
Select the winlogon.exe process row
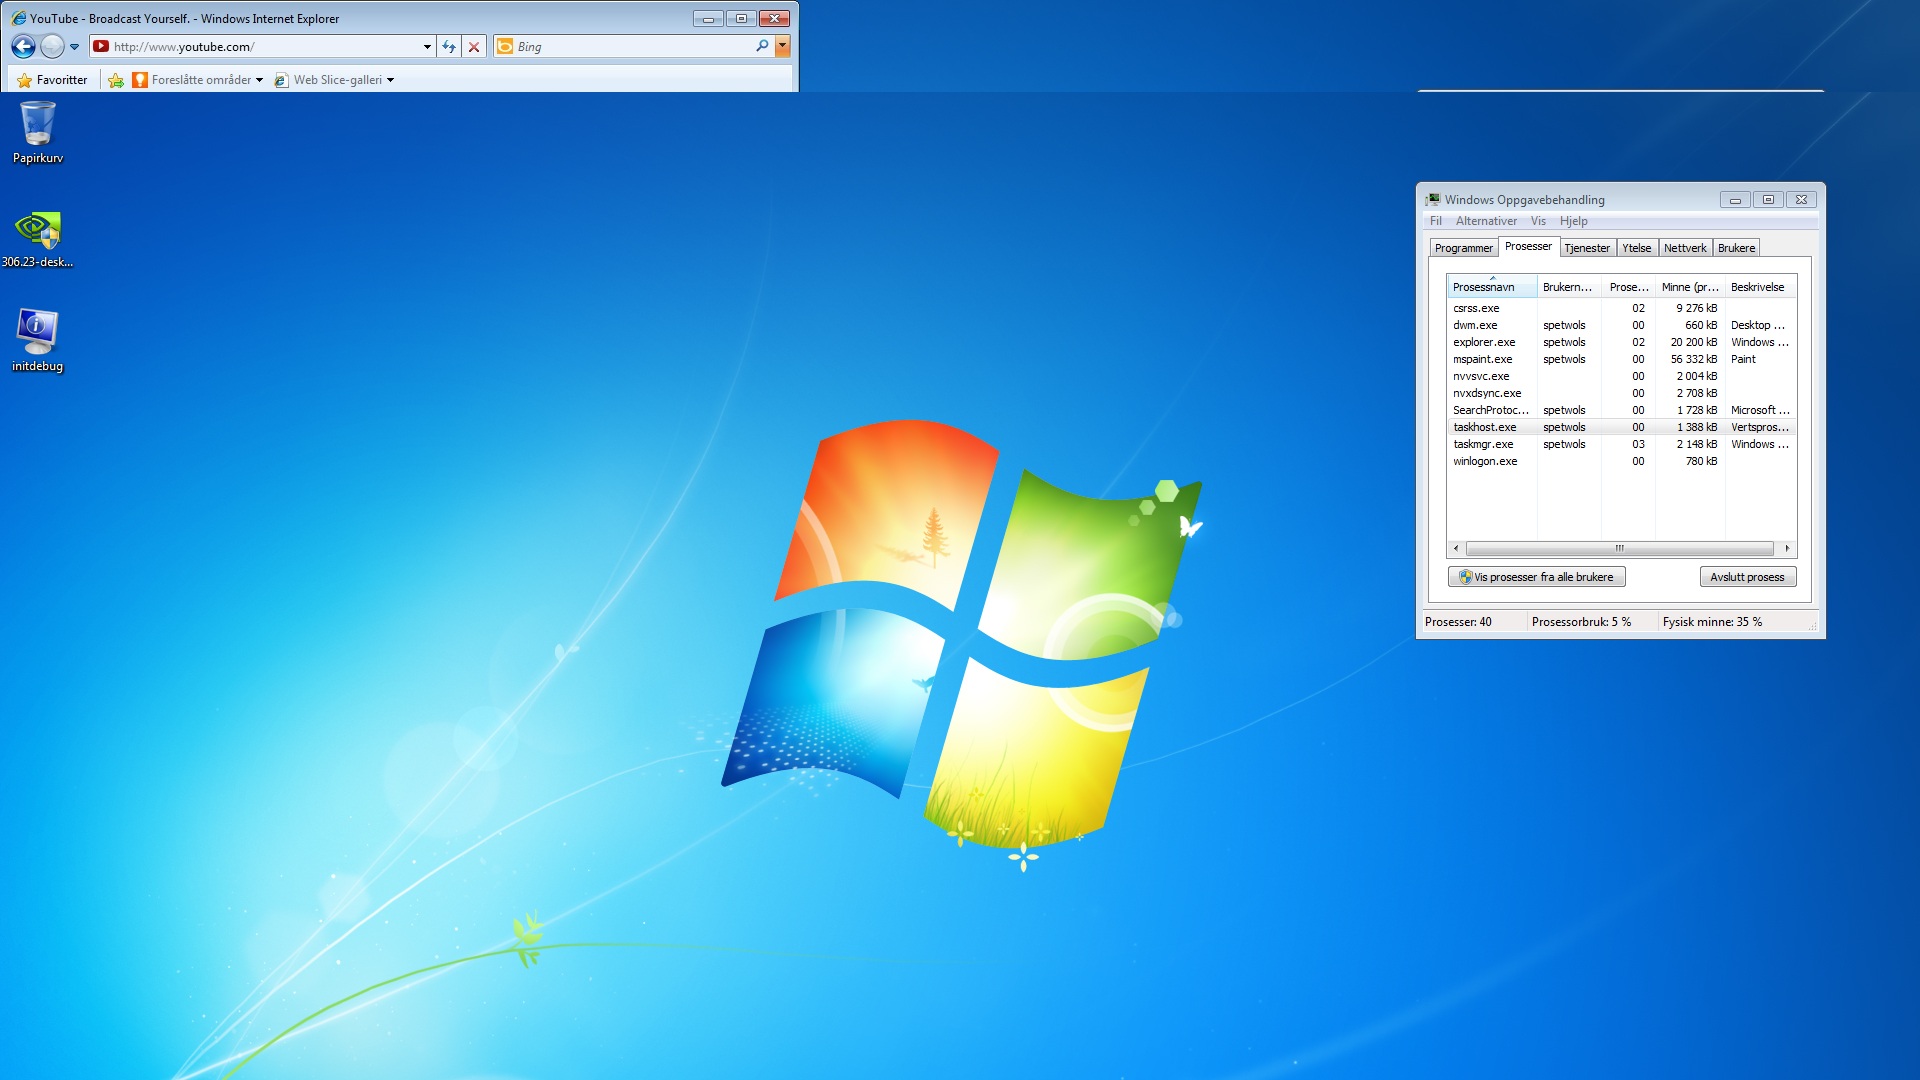(x=1621, y=461)
